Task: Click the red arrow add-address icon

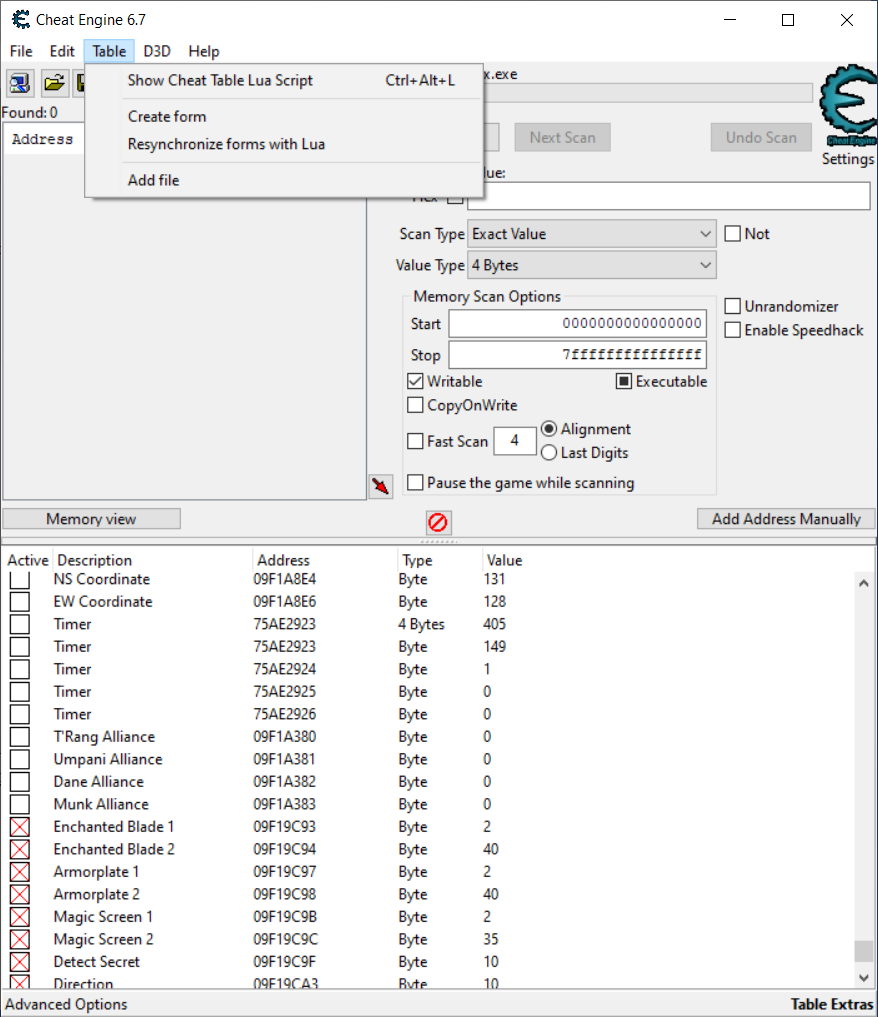Action: click(x=380, y=487)
